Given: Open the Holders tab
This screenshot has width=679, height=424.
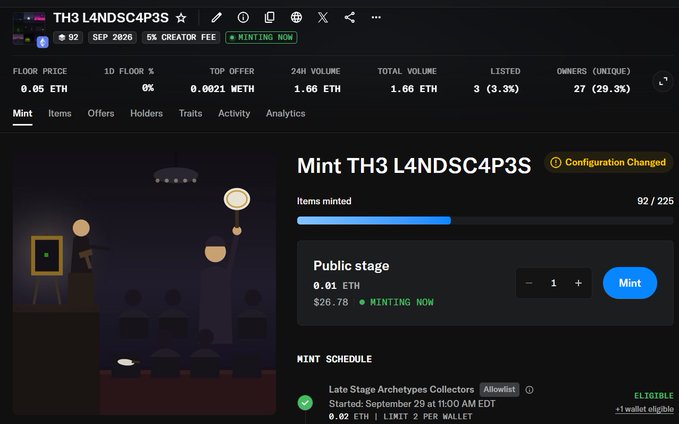Looking at the screenshot, I should 146,113.
